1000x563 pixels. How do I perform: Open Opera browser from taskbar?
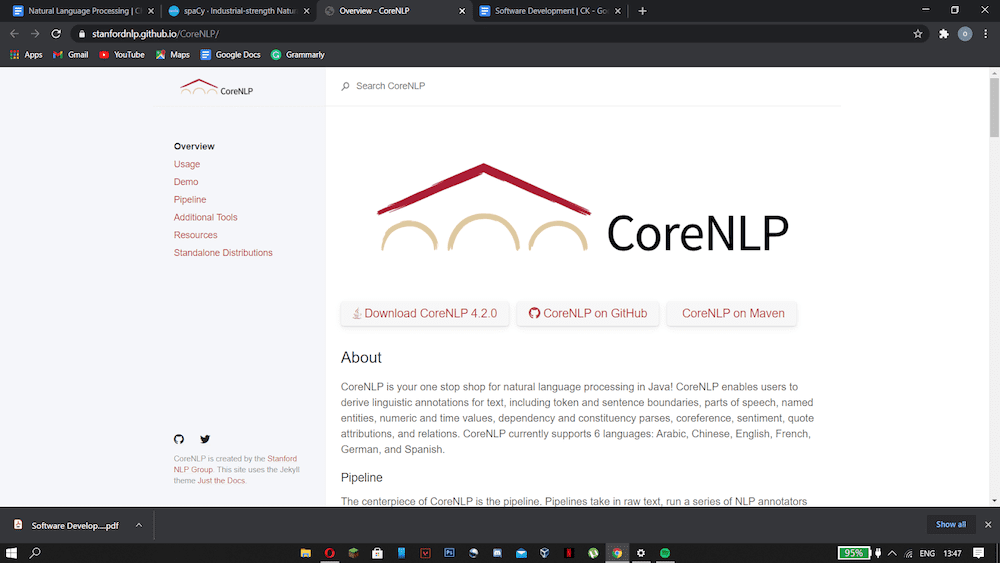tap(330, 553)
